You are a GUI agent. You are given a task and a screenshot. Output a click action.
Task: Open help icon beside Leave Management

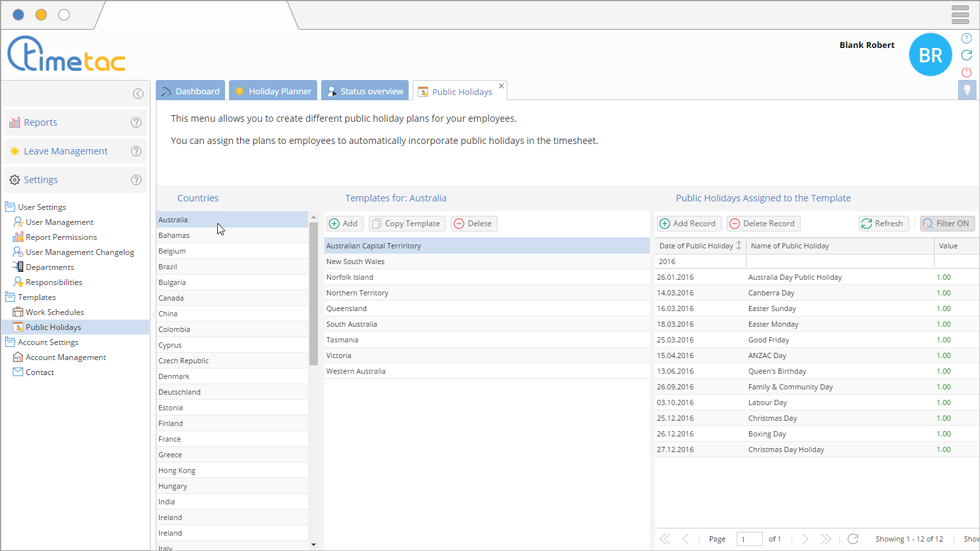tap(136, 152)
